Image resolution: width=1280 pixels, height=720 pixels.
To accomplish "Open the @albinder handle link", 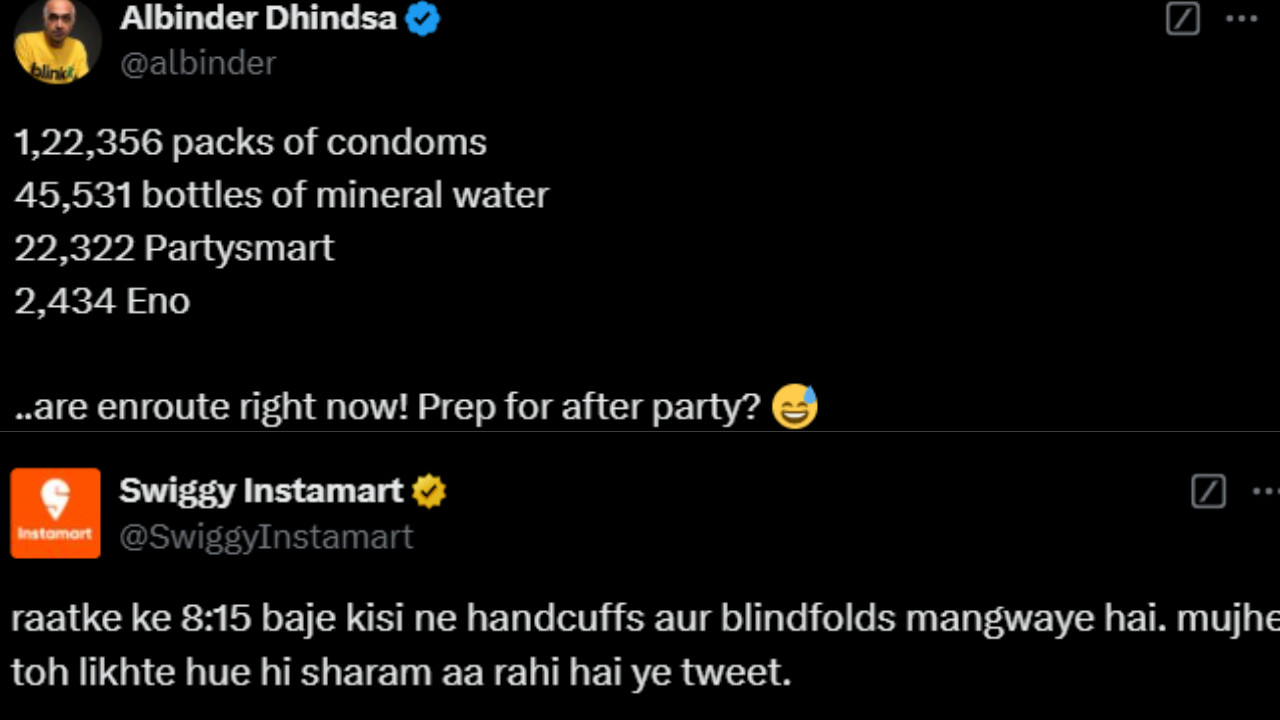I will pyautogui.click(x=198, y=63).
